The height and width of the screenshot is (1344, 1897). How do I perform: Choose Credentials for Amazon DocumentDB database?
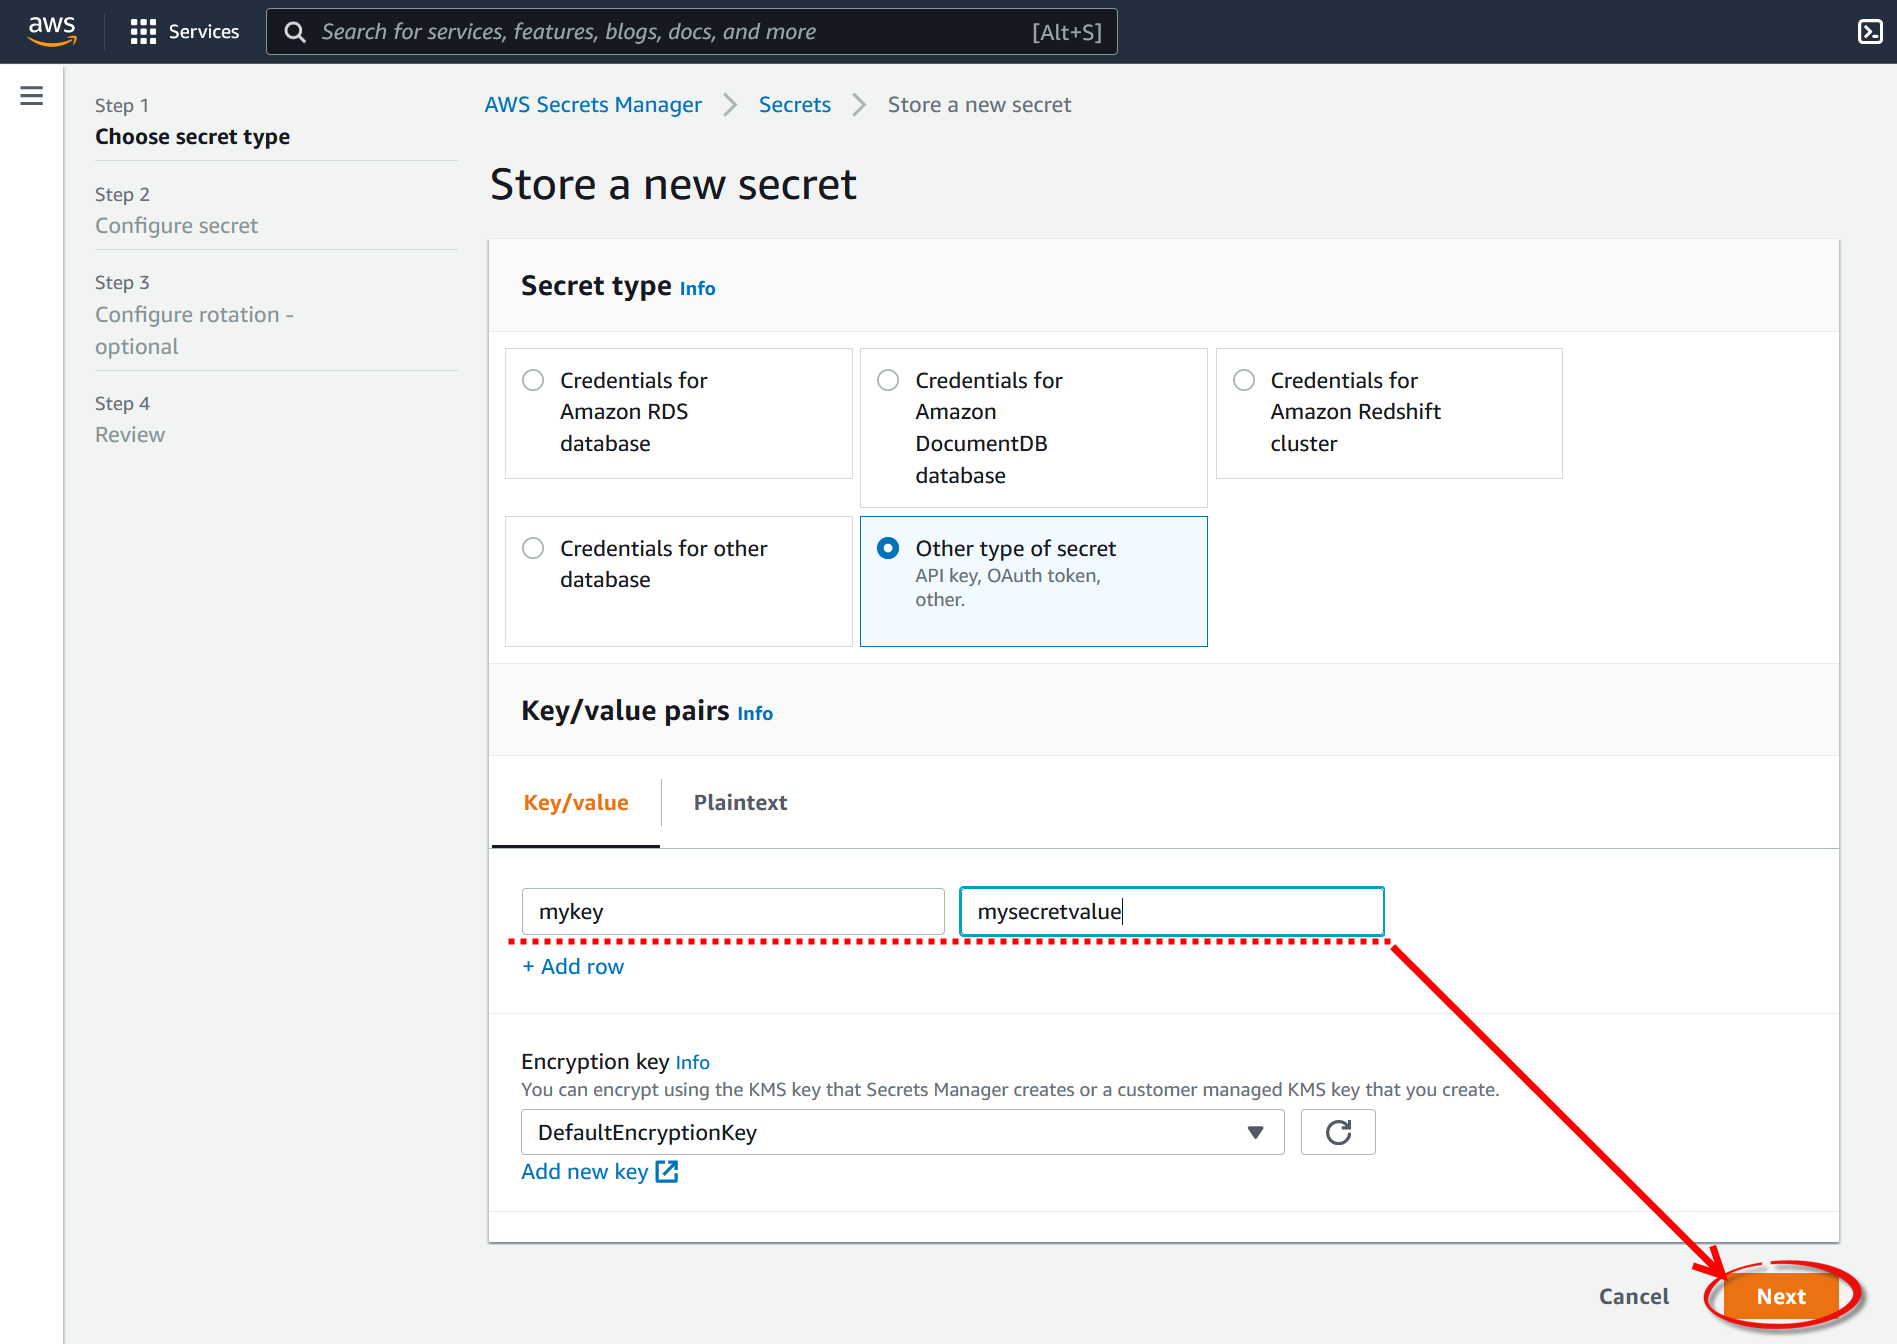point(888,381)
